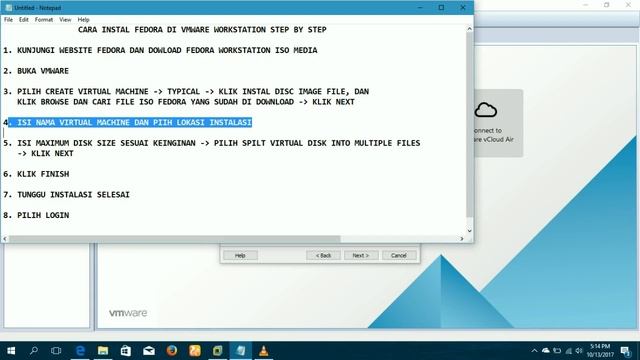Image resolution: width=640 pixels, height=360 pixels.
Task: Minimize the Notepad window
Action: [x=420, y=7]
